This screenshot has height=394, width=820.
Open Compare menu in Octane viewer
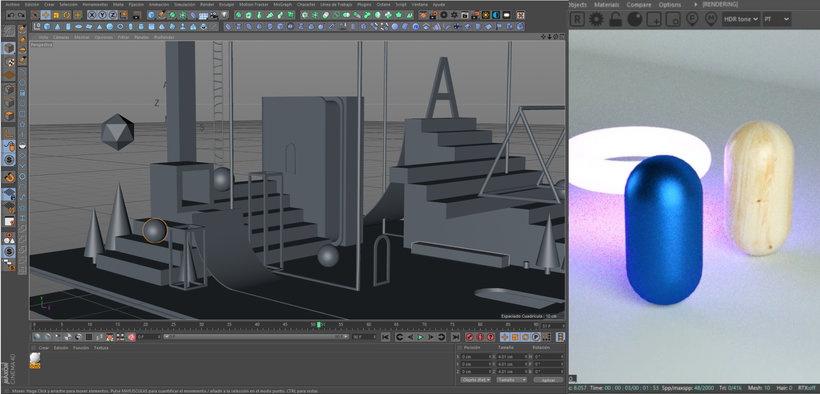tap(639, 5)
